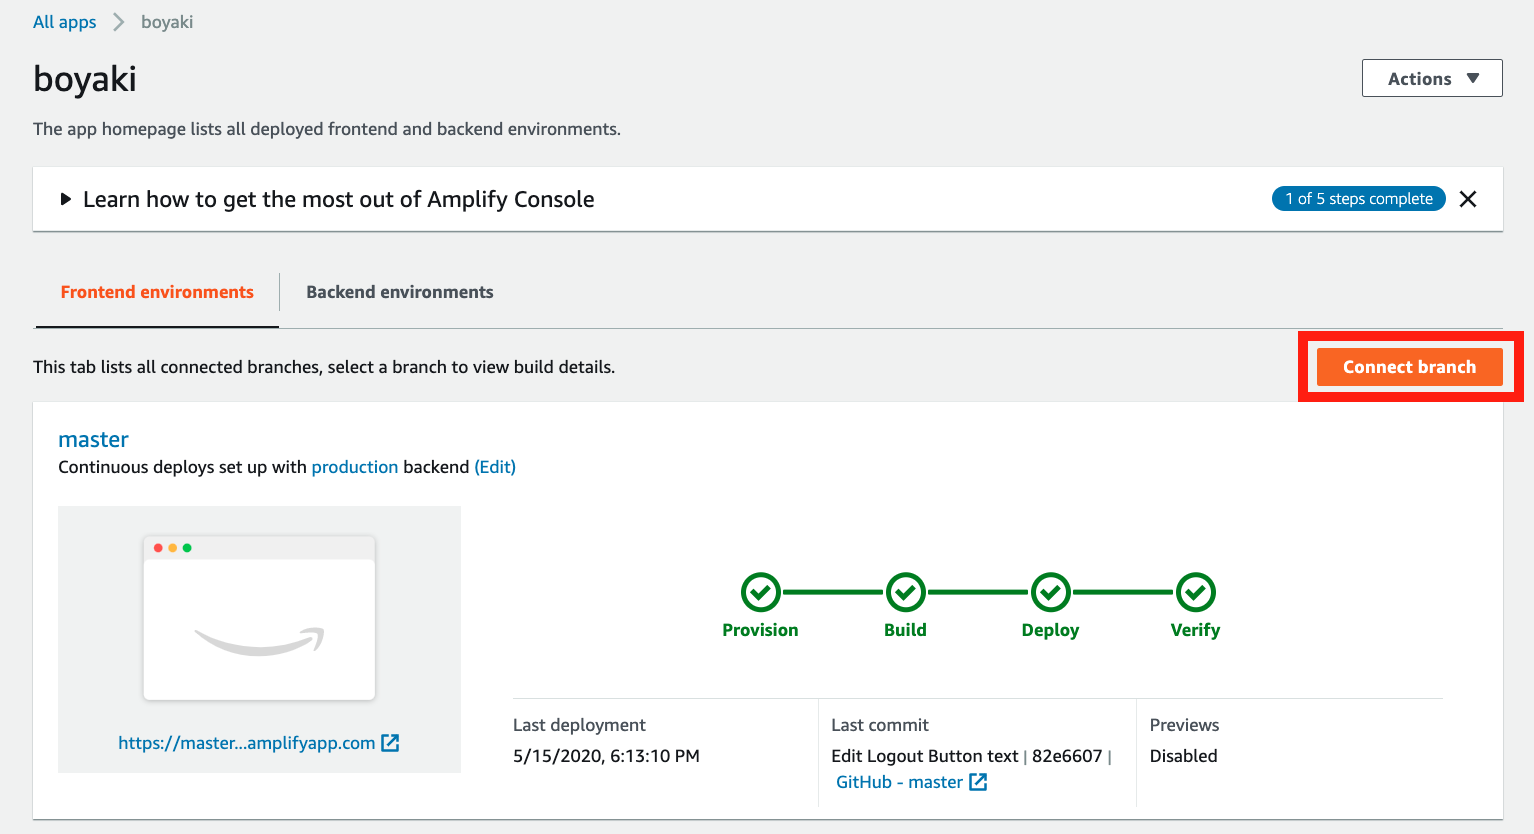Switch to Backend environments tab
The width and height of the screenshot is (1534, 834).
click(400, 292)
